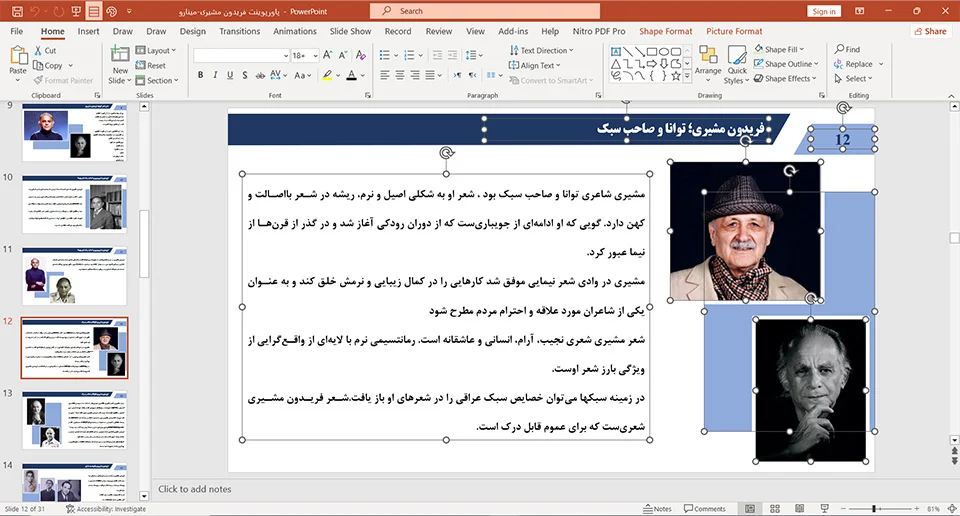
Task: Toggle Bold formatting
Action: (200, 75)
